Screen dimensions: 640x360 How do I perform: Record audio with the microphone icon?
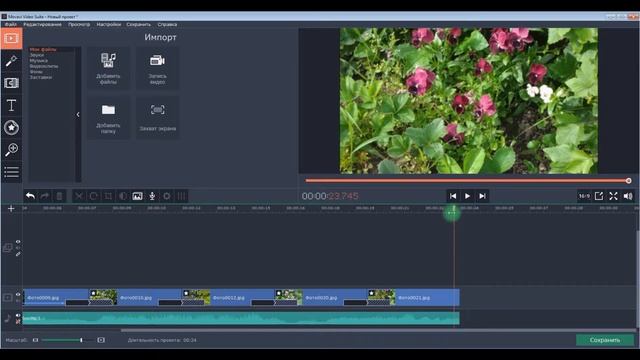152,196
